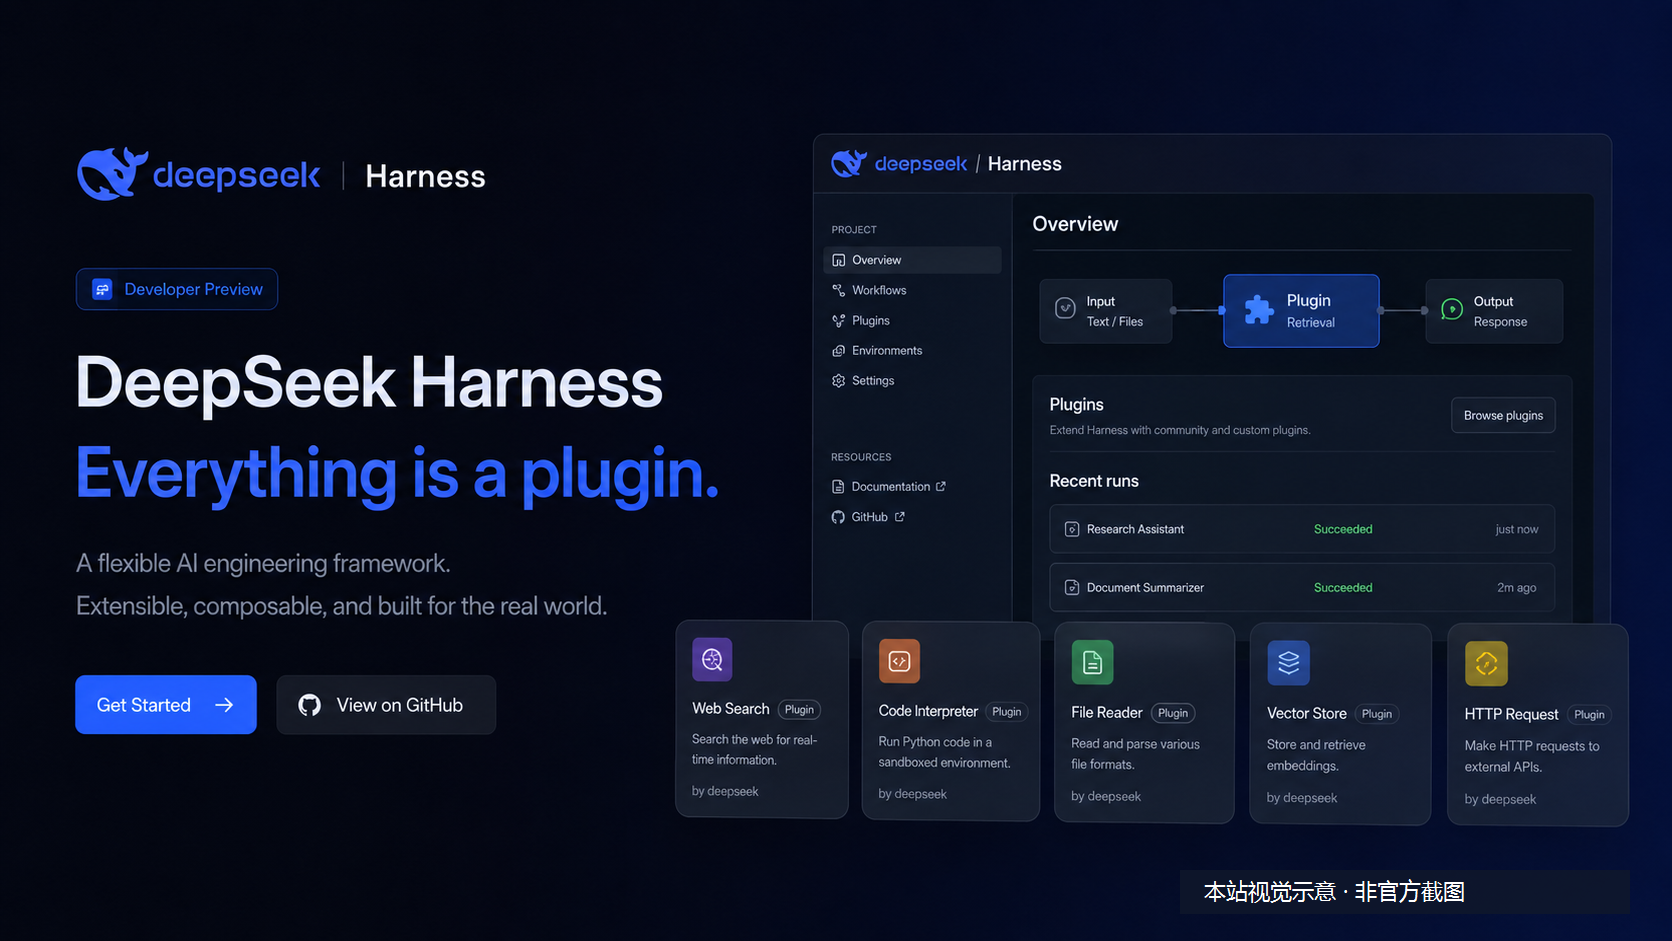The image size is (1672, 941).
Task: Click the whale logo in the app panel header
Action: 849,163
